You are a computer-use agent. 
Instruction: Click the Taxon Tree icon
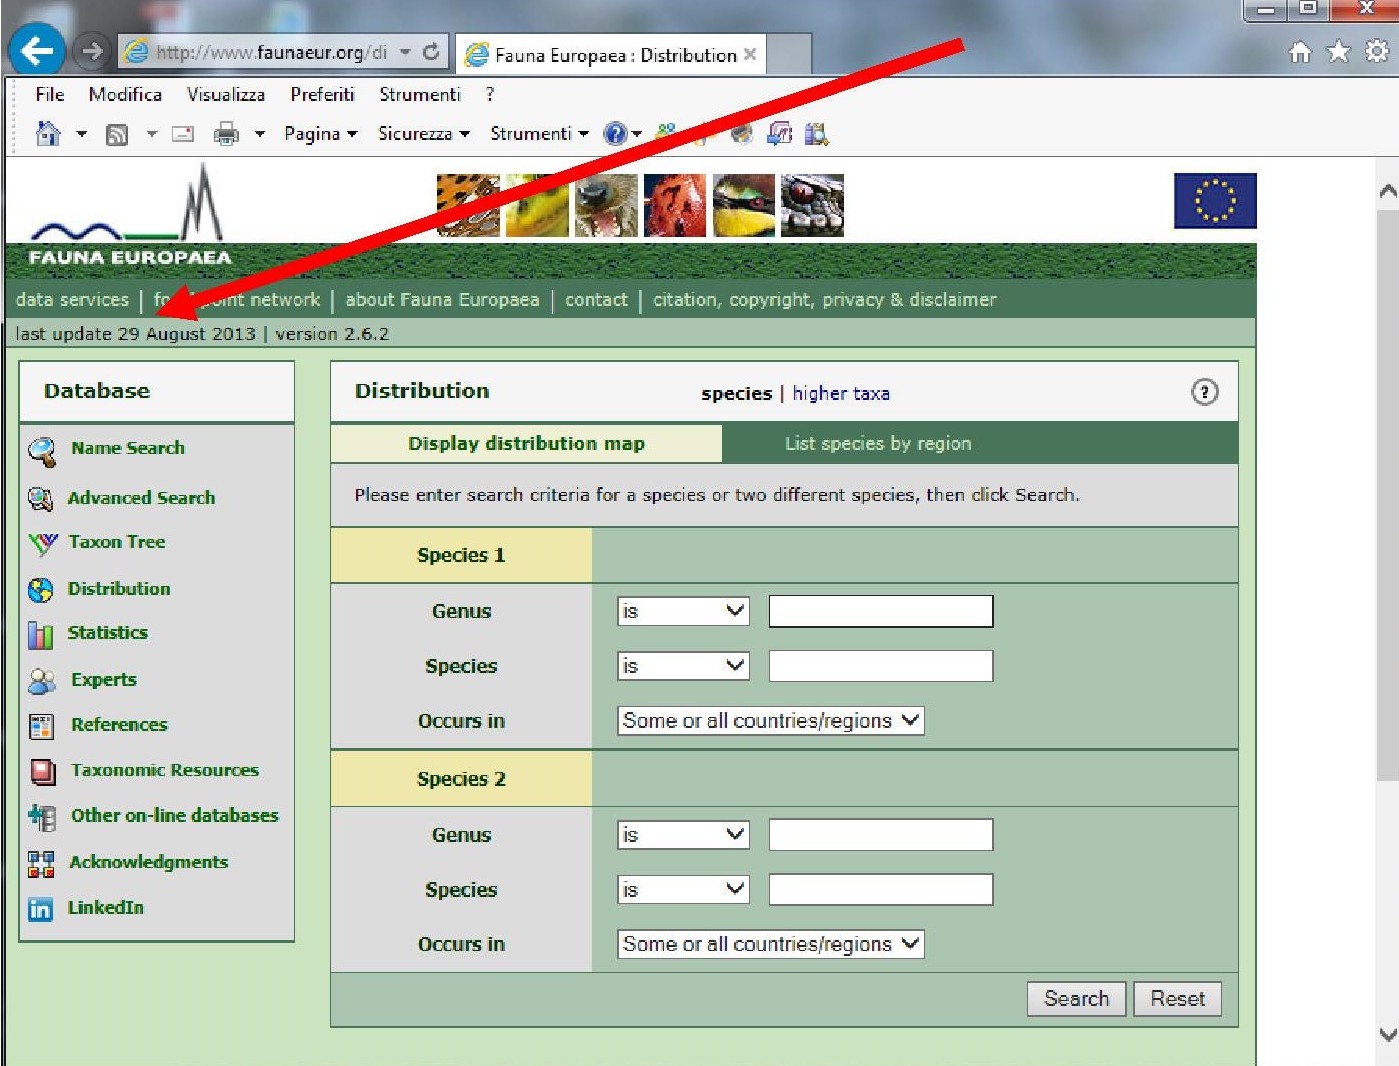pos(43,543)
